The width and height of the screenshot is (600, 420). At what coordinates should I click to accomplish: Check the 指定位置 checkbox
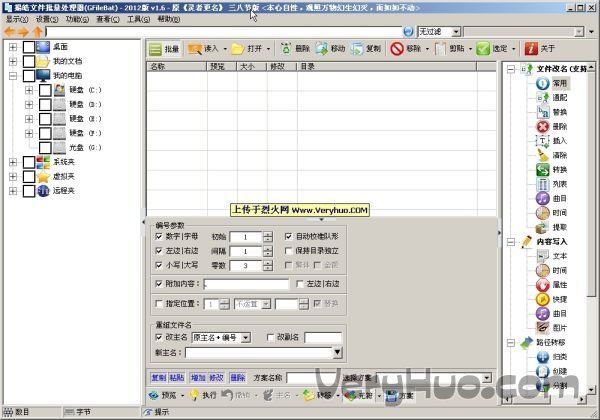point(159,303)
